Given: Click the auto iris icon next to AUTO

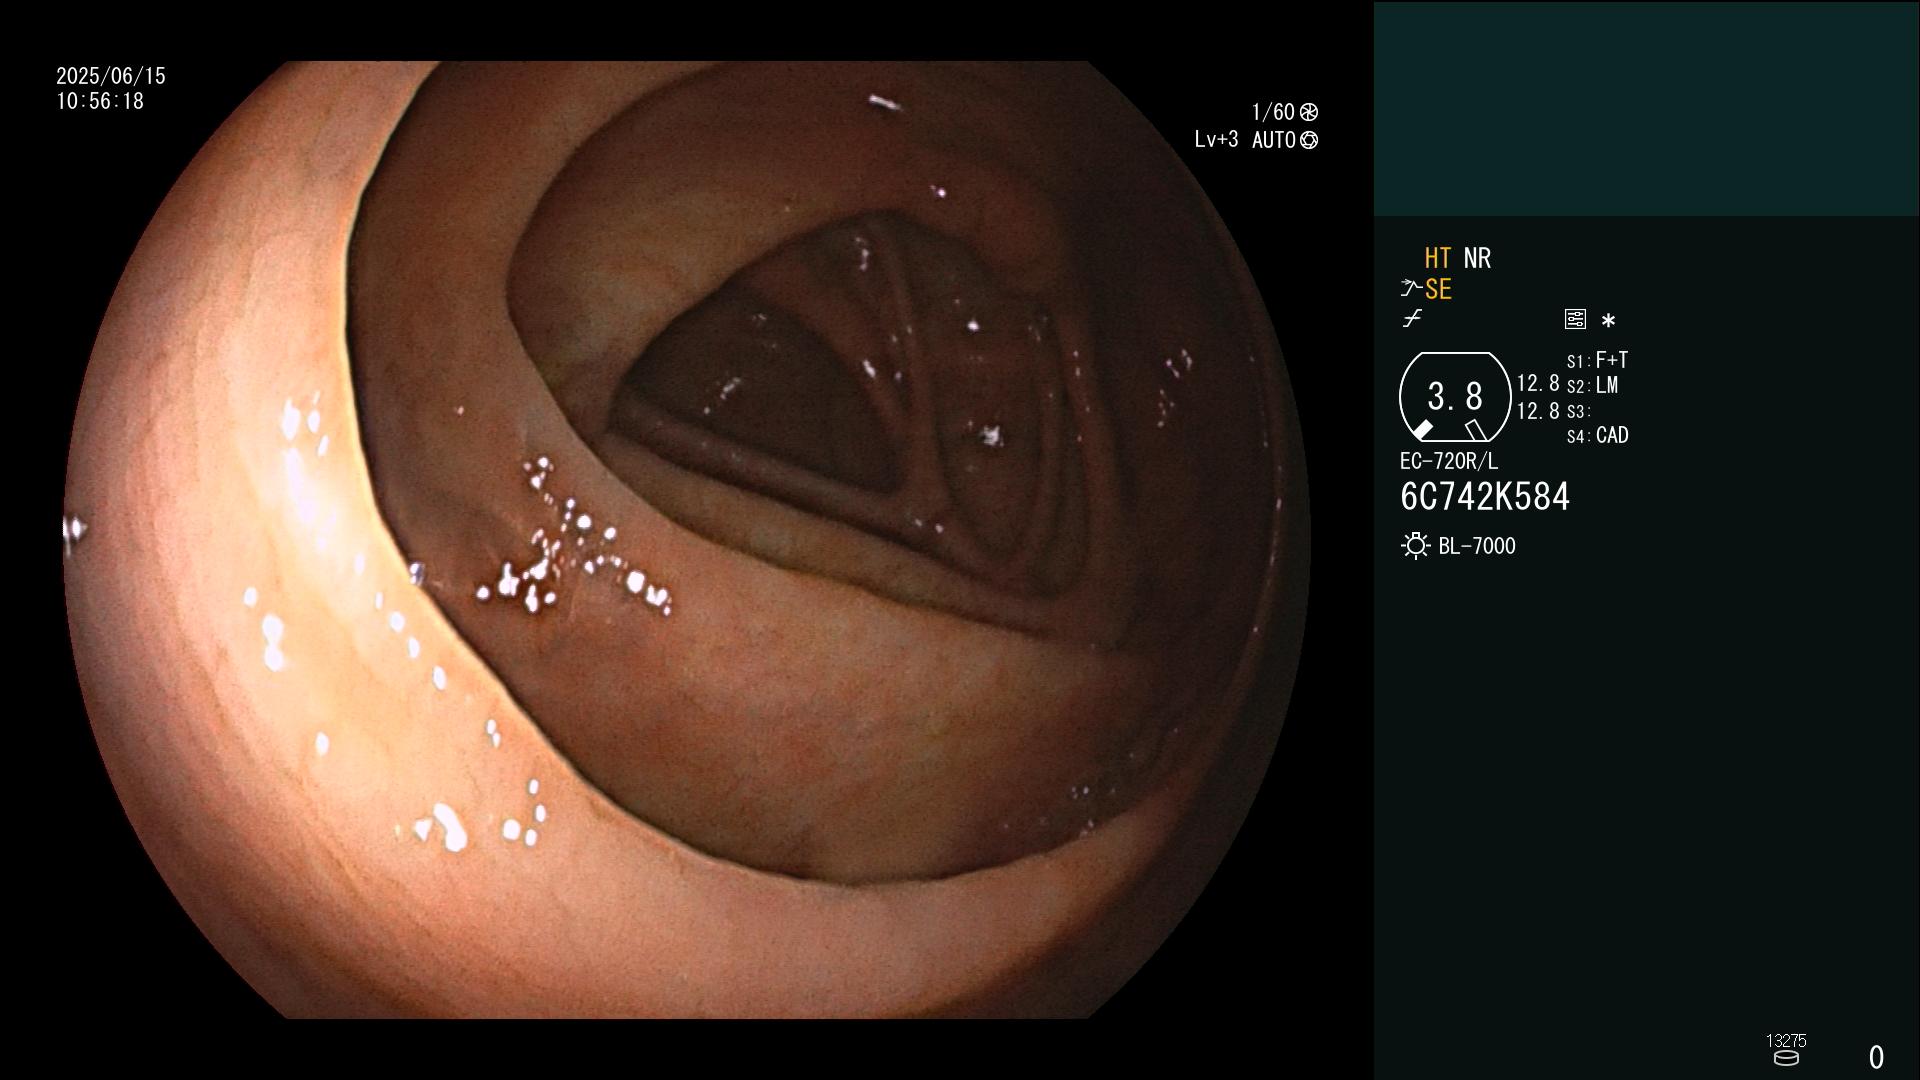Looking at the screenshot, I should tap(1309, 140).
